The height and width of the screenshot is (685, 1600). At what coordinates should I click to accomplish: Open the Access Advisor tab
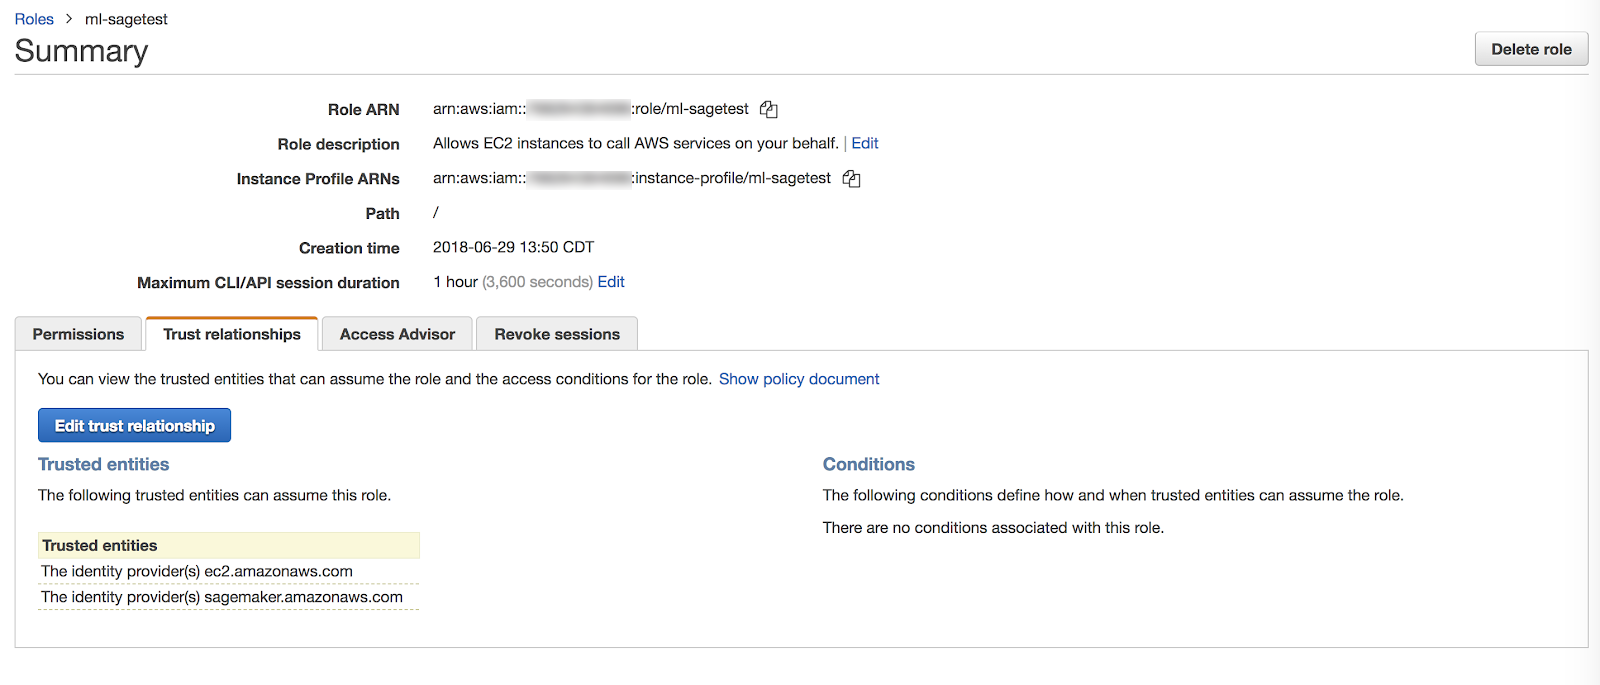[397, 334]
